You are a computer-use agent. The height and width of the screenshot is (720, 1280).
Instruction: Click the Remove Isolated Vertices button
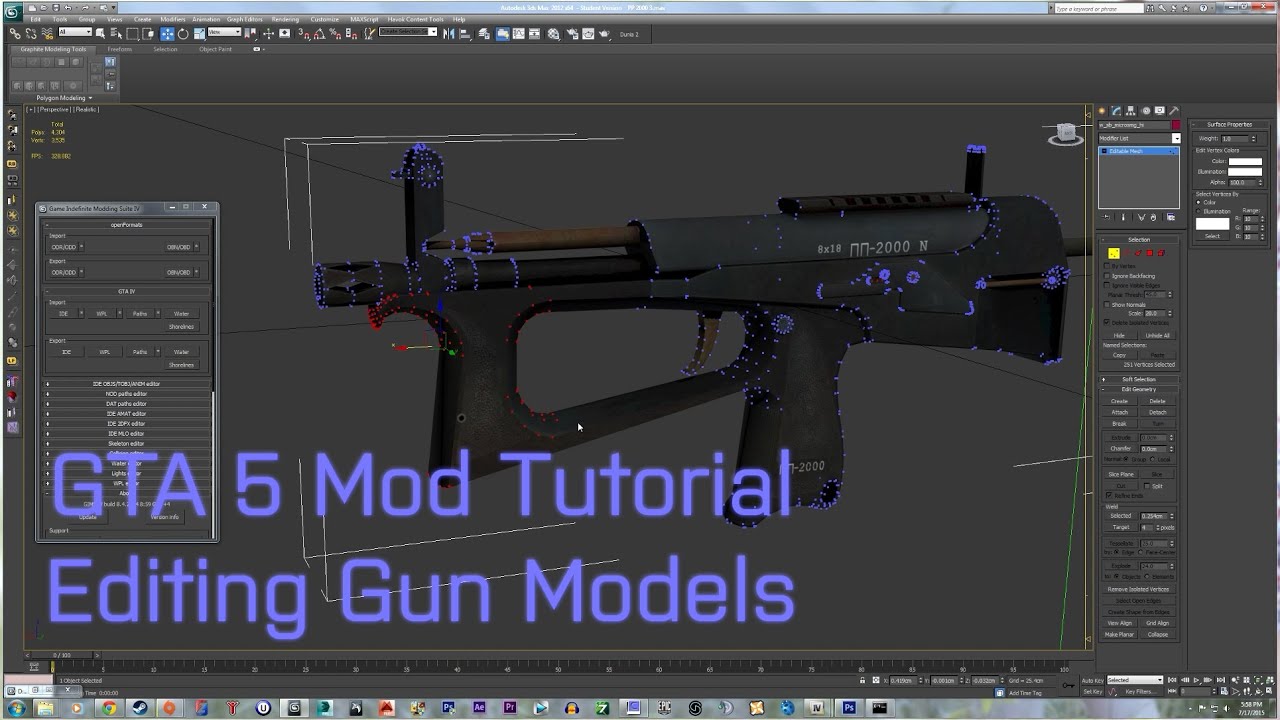(x=1139, y=589)
